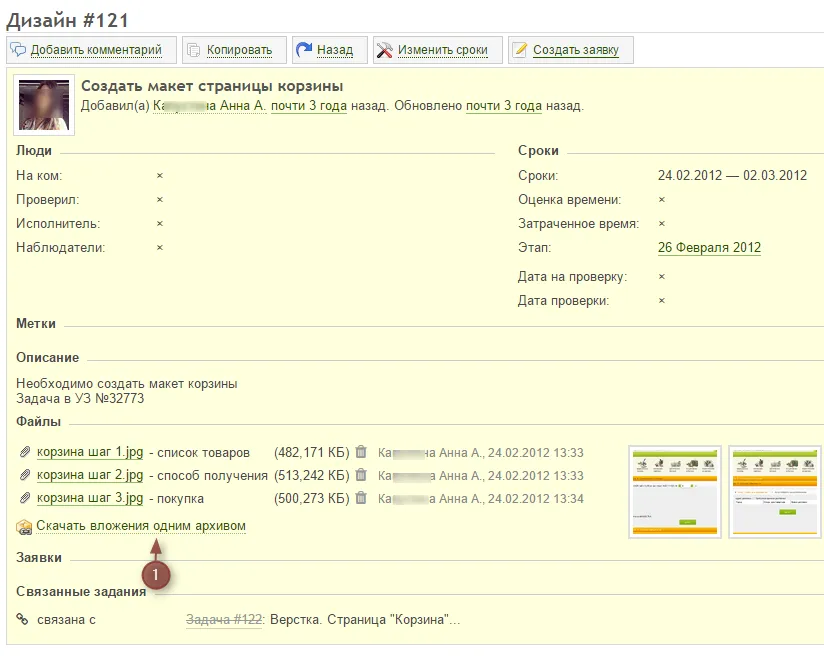Open the author's avatar photo
This screenshot has height=656, width=824.
[x=44, y=105]
